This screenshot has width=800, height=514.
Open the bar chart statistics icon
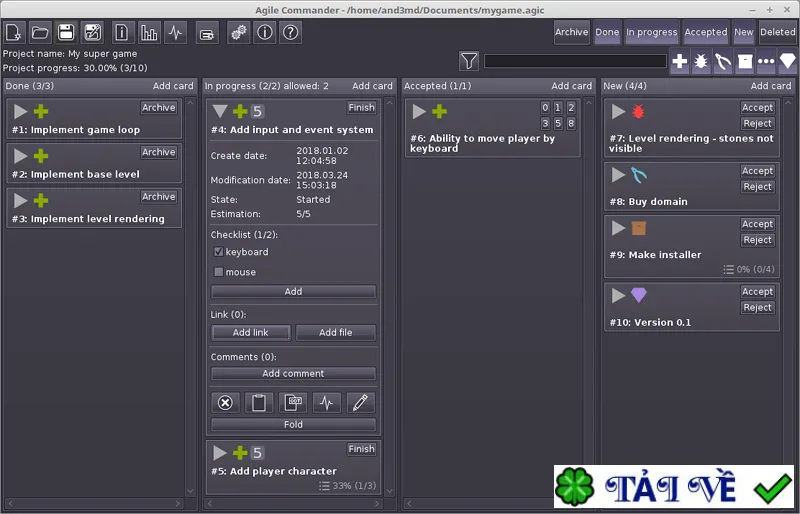(x=149, y=33)
